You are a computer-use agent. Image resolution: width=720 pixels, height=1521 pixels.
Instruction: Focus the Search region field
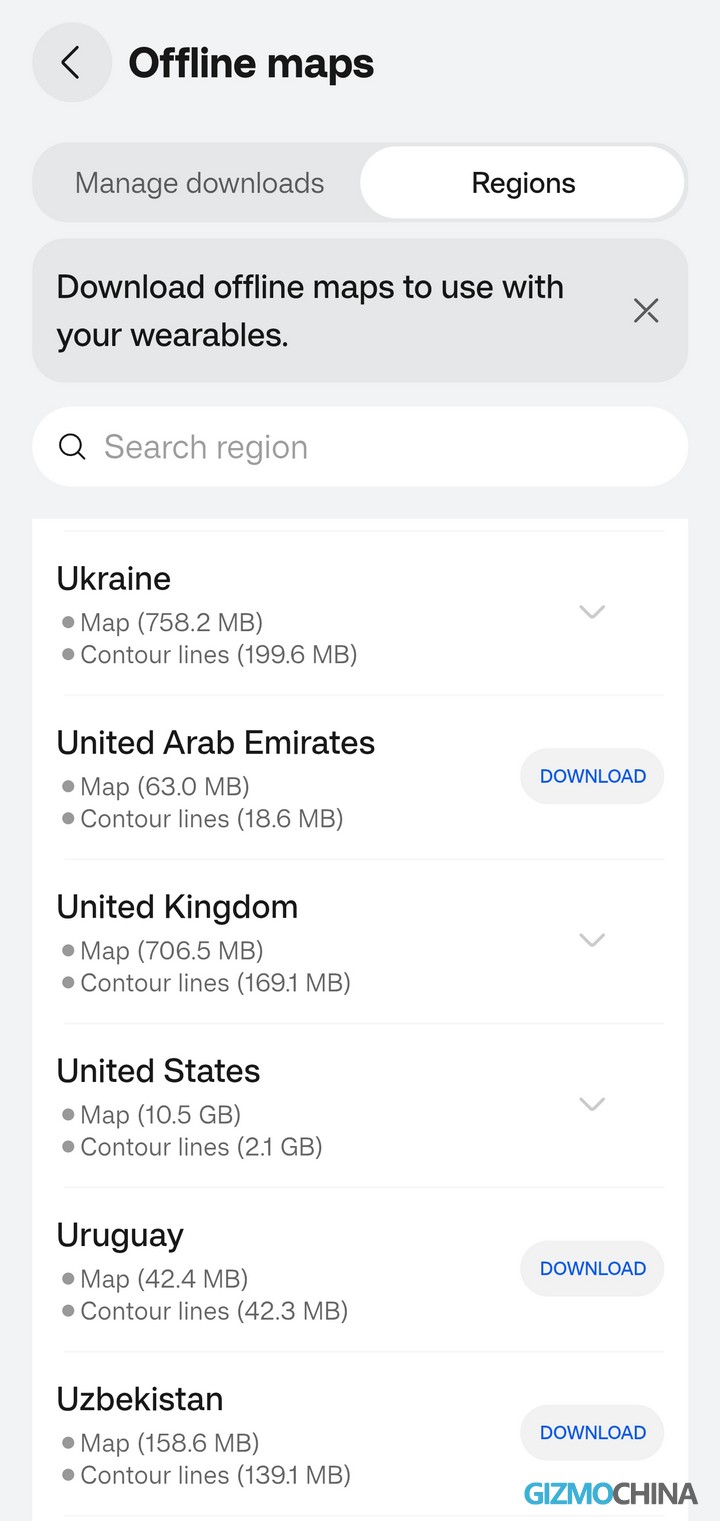[x=380, y=447]
